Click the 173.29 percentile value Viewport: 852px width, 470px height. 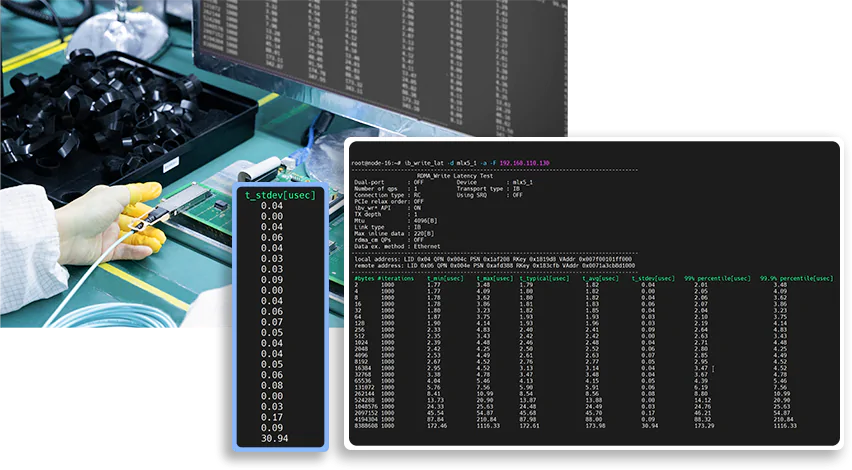point(704,425)
